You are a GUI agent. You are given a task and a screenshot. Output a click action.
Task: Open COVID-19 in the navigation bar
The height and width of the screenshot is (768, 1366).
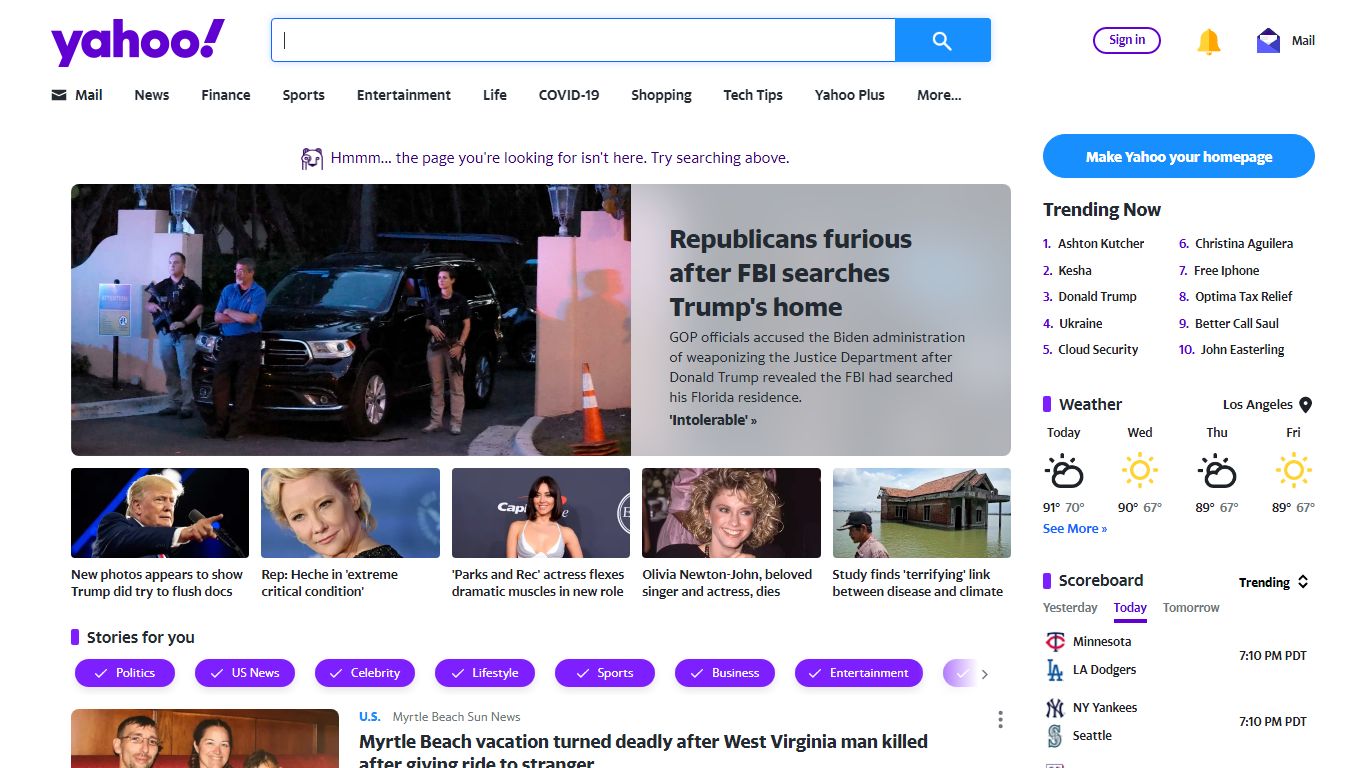tap(569, 95)
